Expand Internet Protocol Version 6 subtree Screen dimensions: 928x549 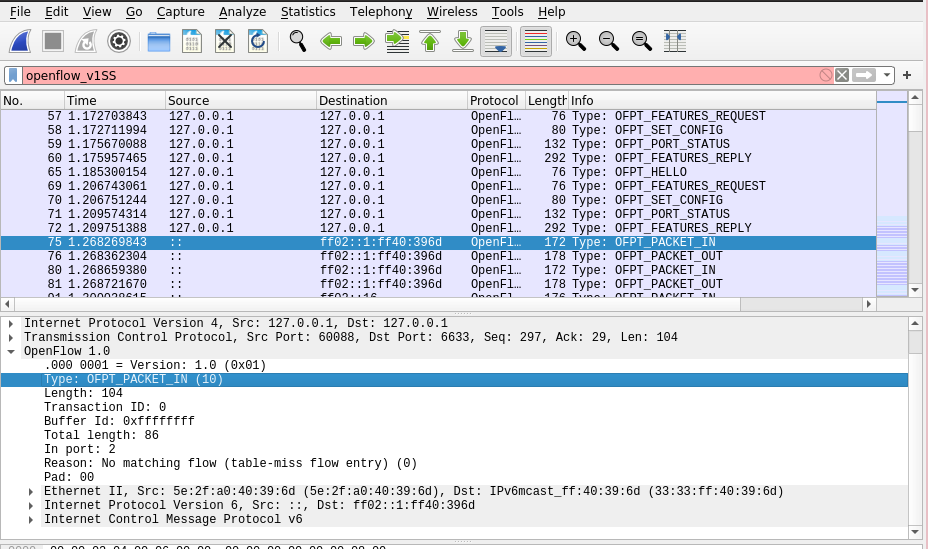(31, 506)
